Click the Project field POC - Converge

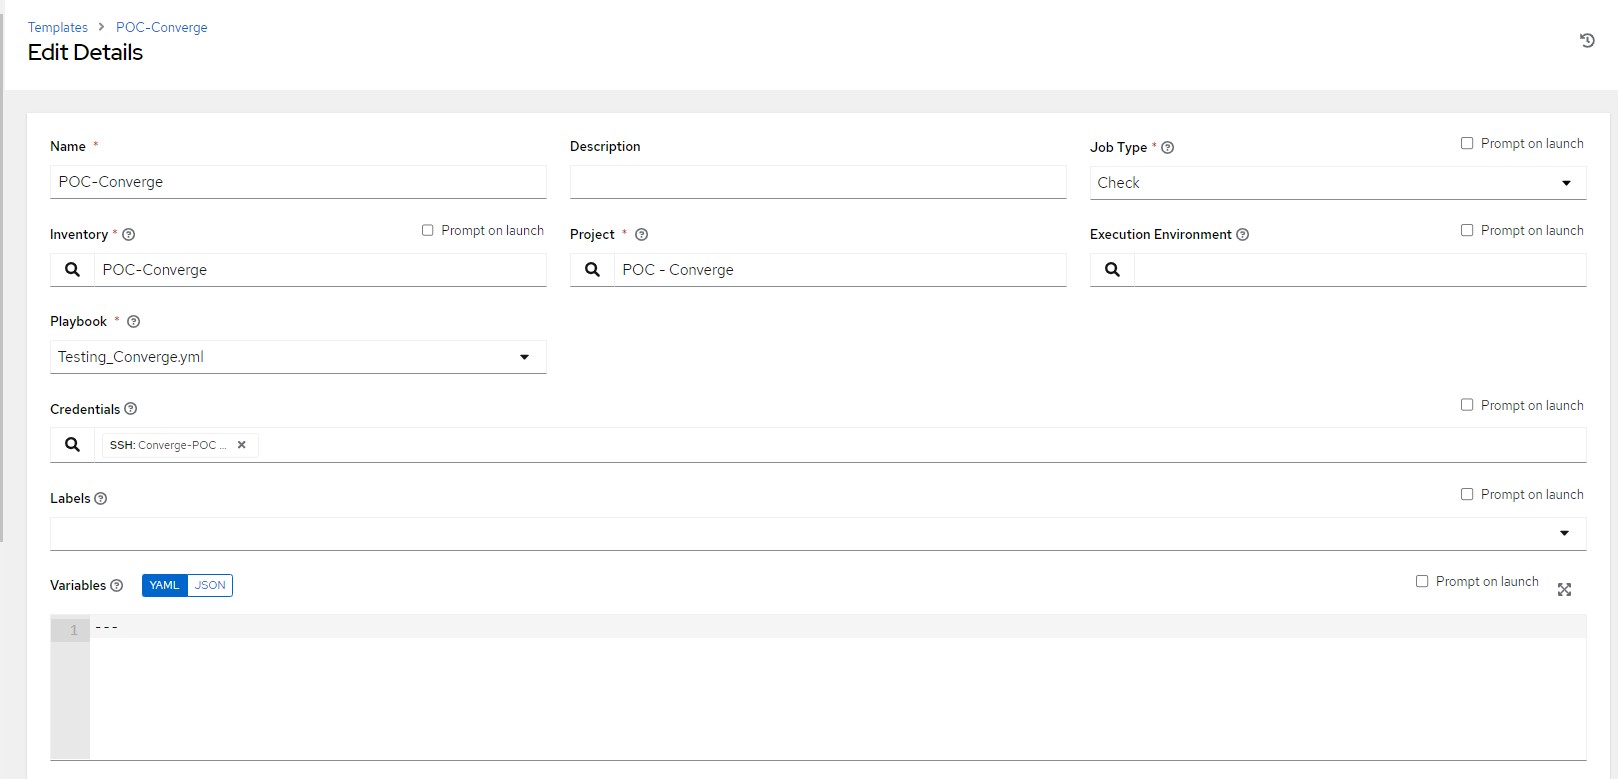840,270
